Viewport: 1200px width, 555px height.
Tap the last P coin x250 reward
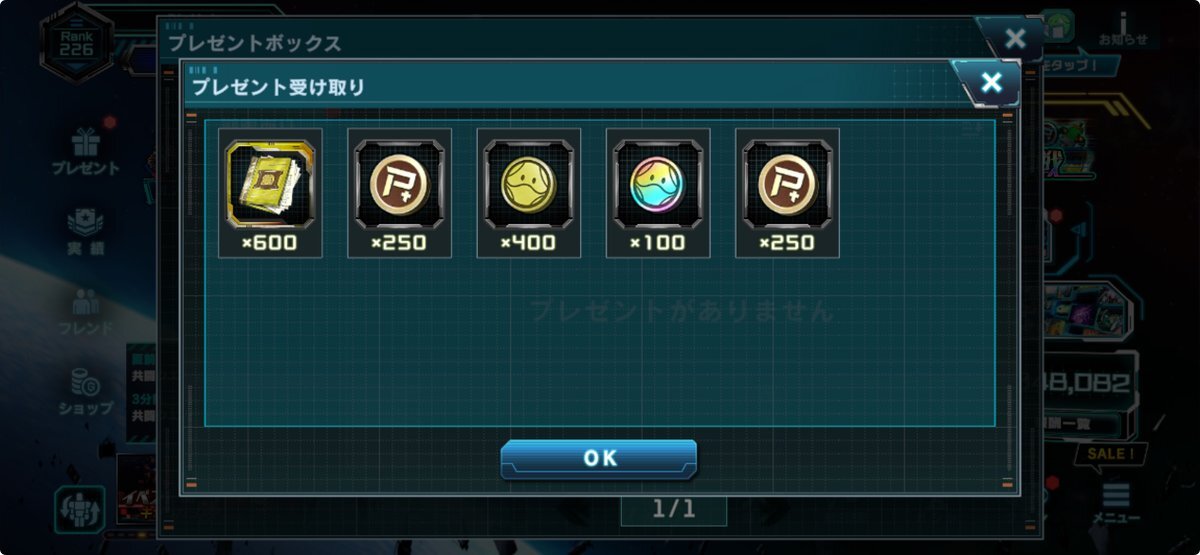click(x=787, y=193)
